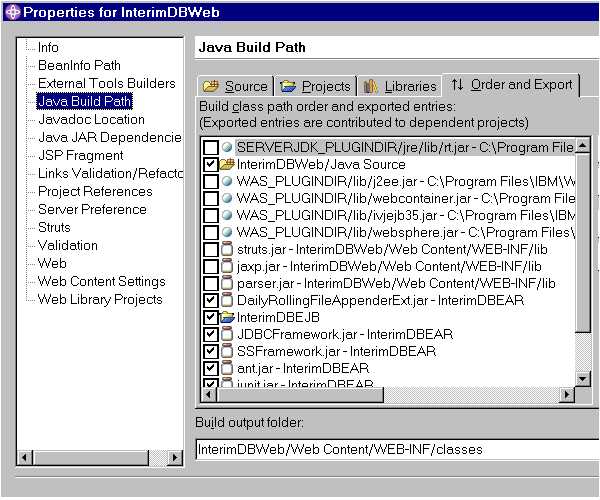Uncheck the InterimDBEJB project checkbox

click(x=211, y=317)
